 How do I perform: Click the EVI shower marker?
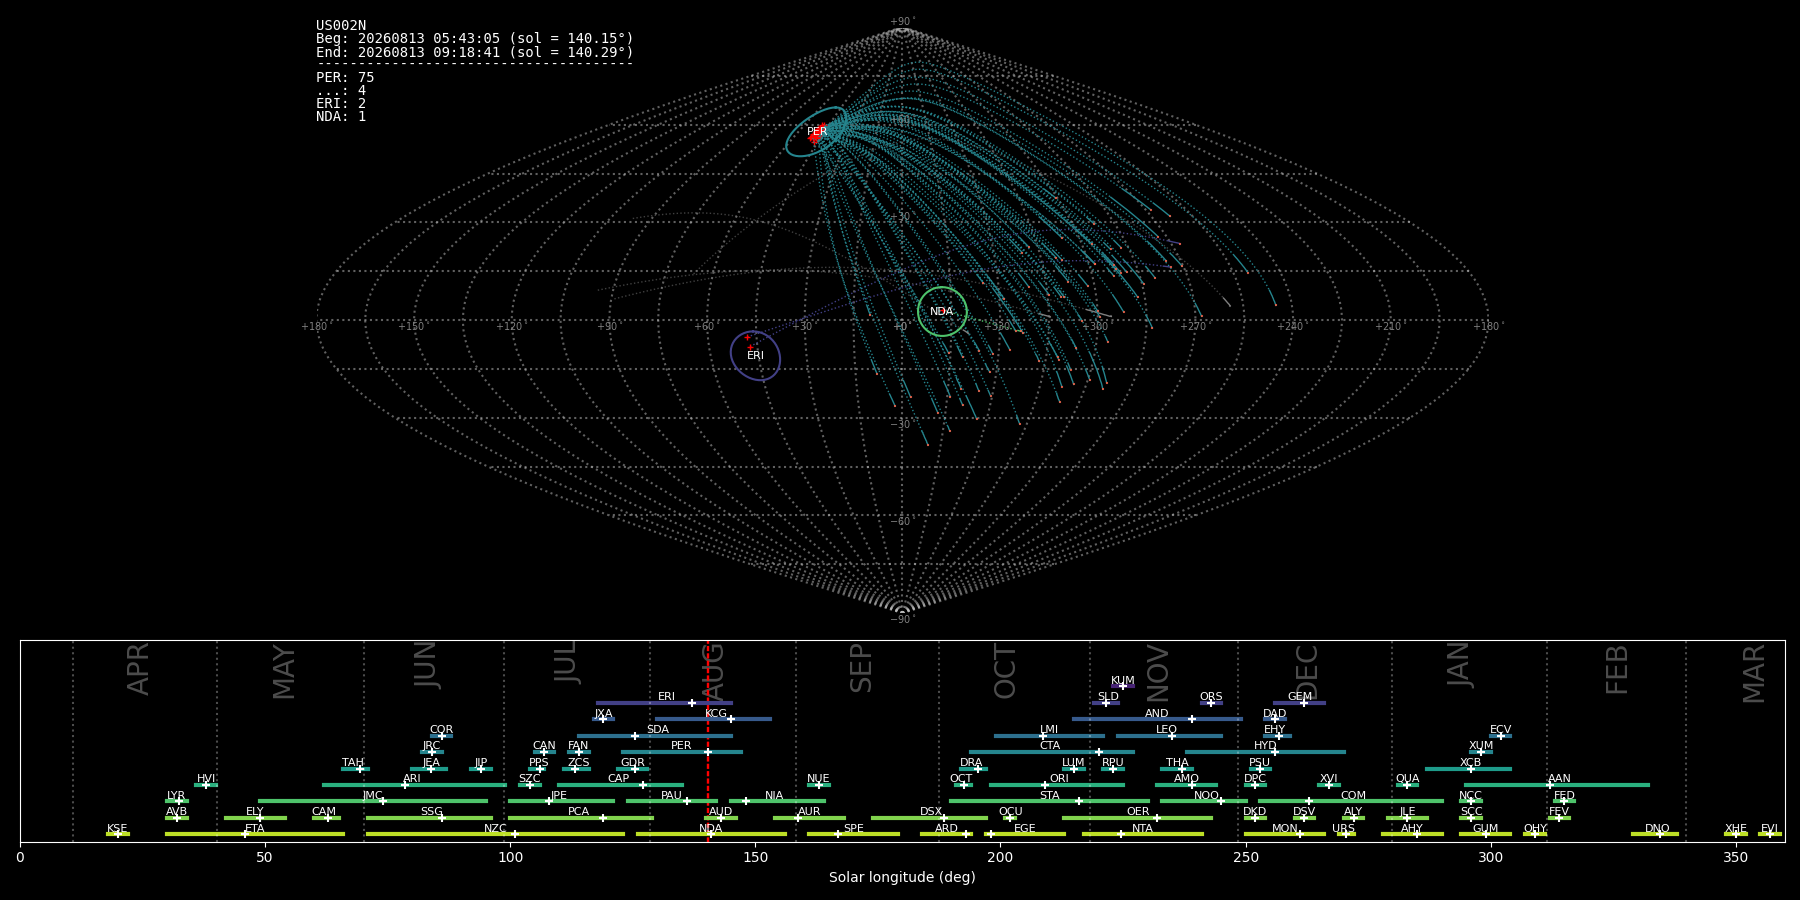coord(1769,834)
